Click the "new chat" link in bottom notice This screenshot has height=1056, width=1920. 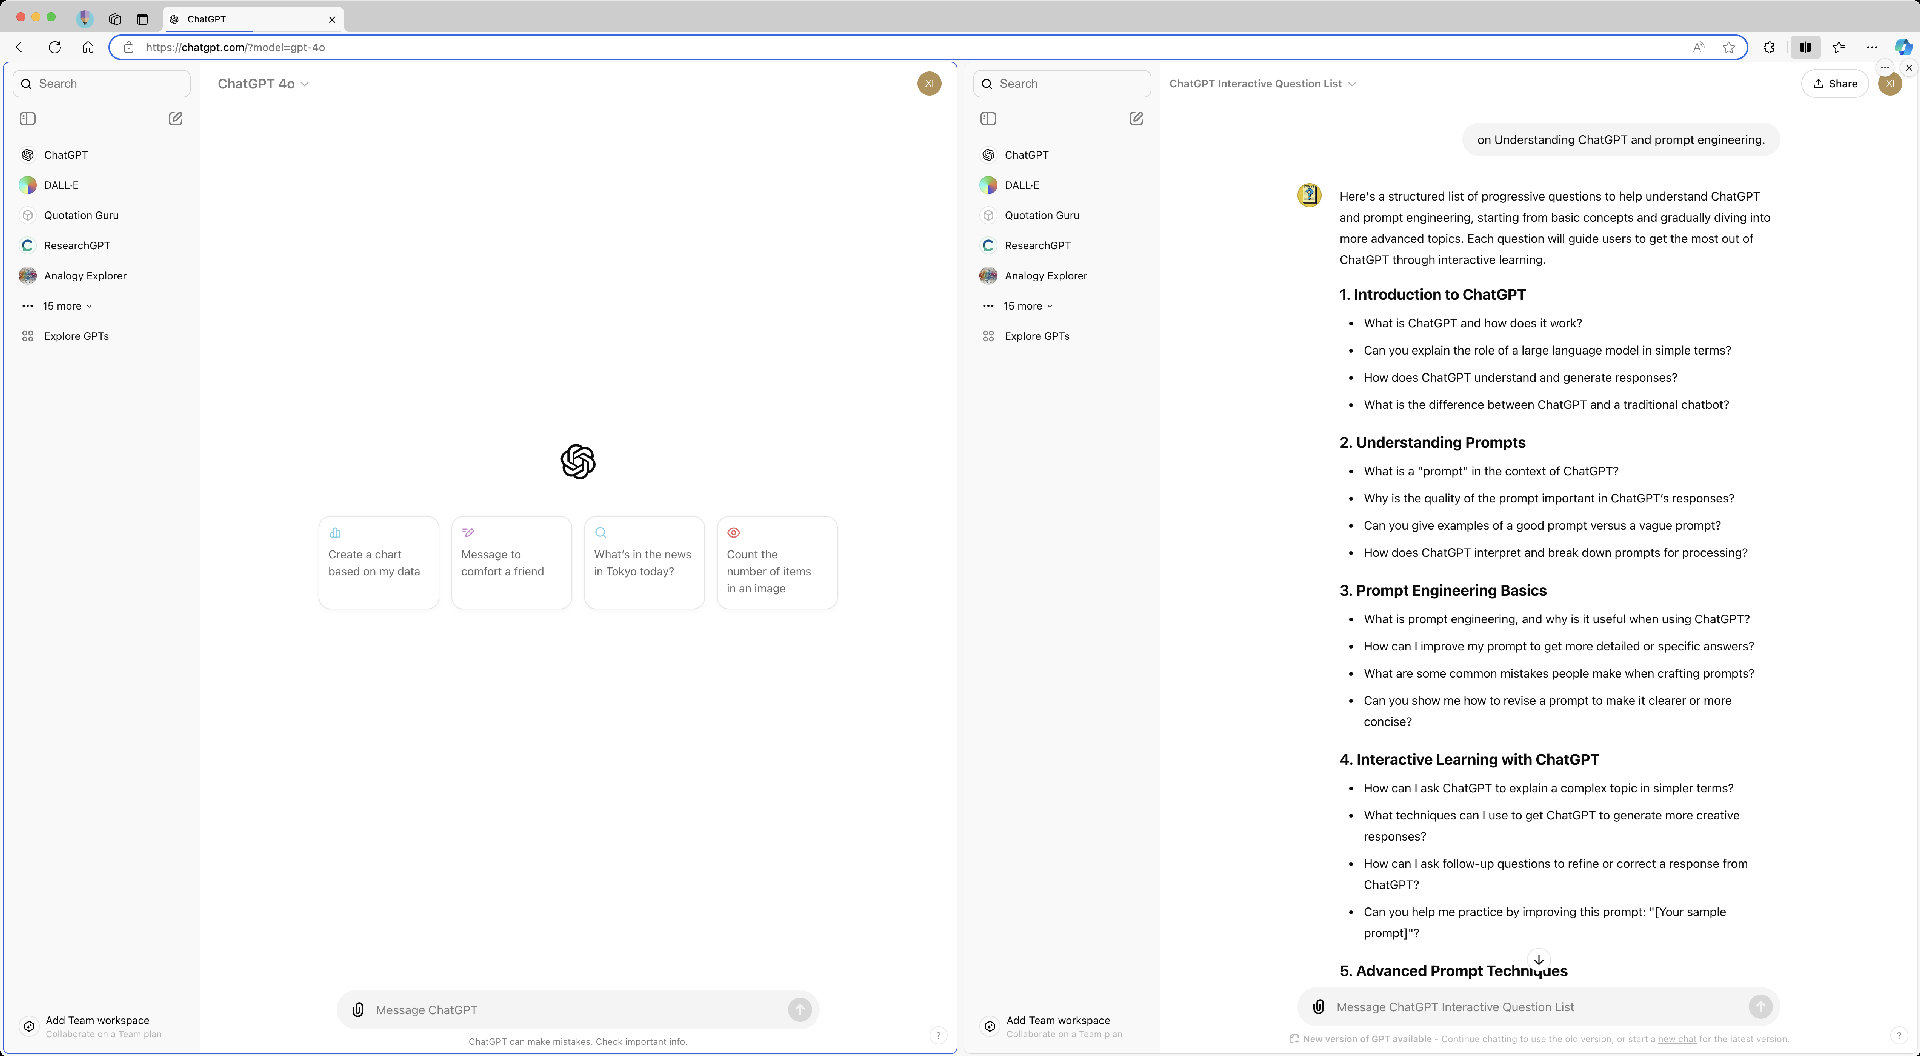point(1677,1039)
